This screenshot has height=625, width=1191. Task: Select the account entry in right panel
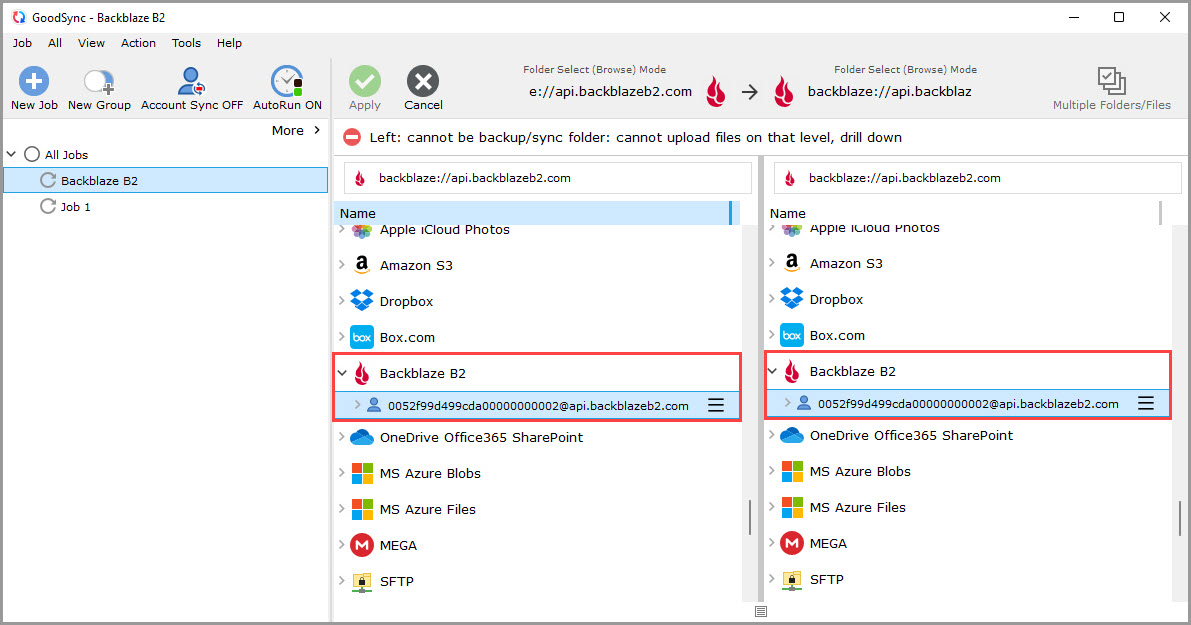coord(967,403)
